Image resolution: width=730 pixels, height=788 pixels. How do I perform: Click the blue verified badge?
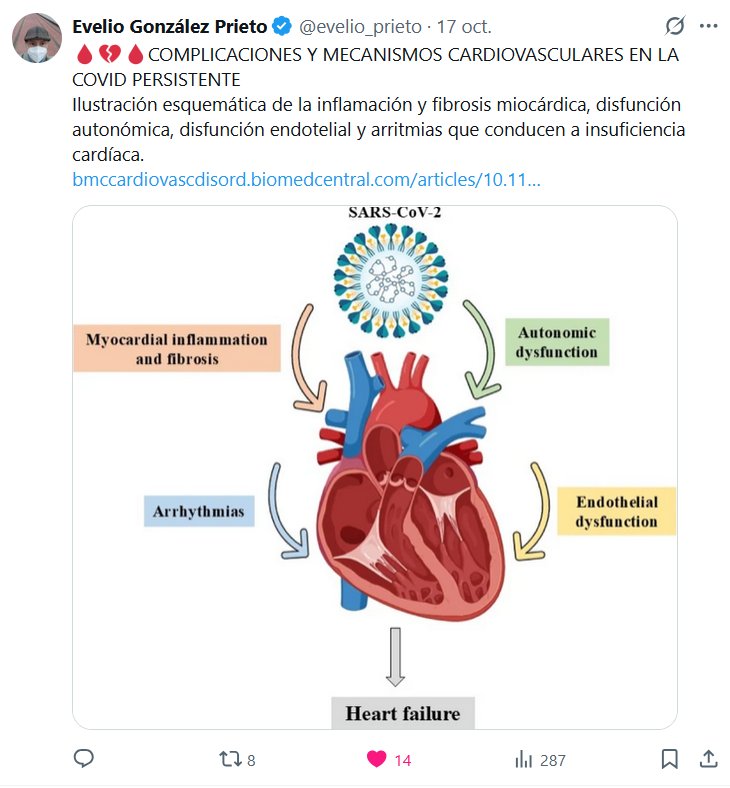pos(283,27)
